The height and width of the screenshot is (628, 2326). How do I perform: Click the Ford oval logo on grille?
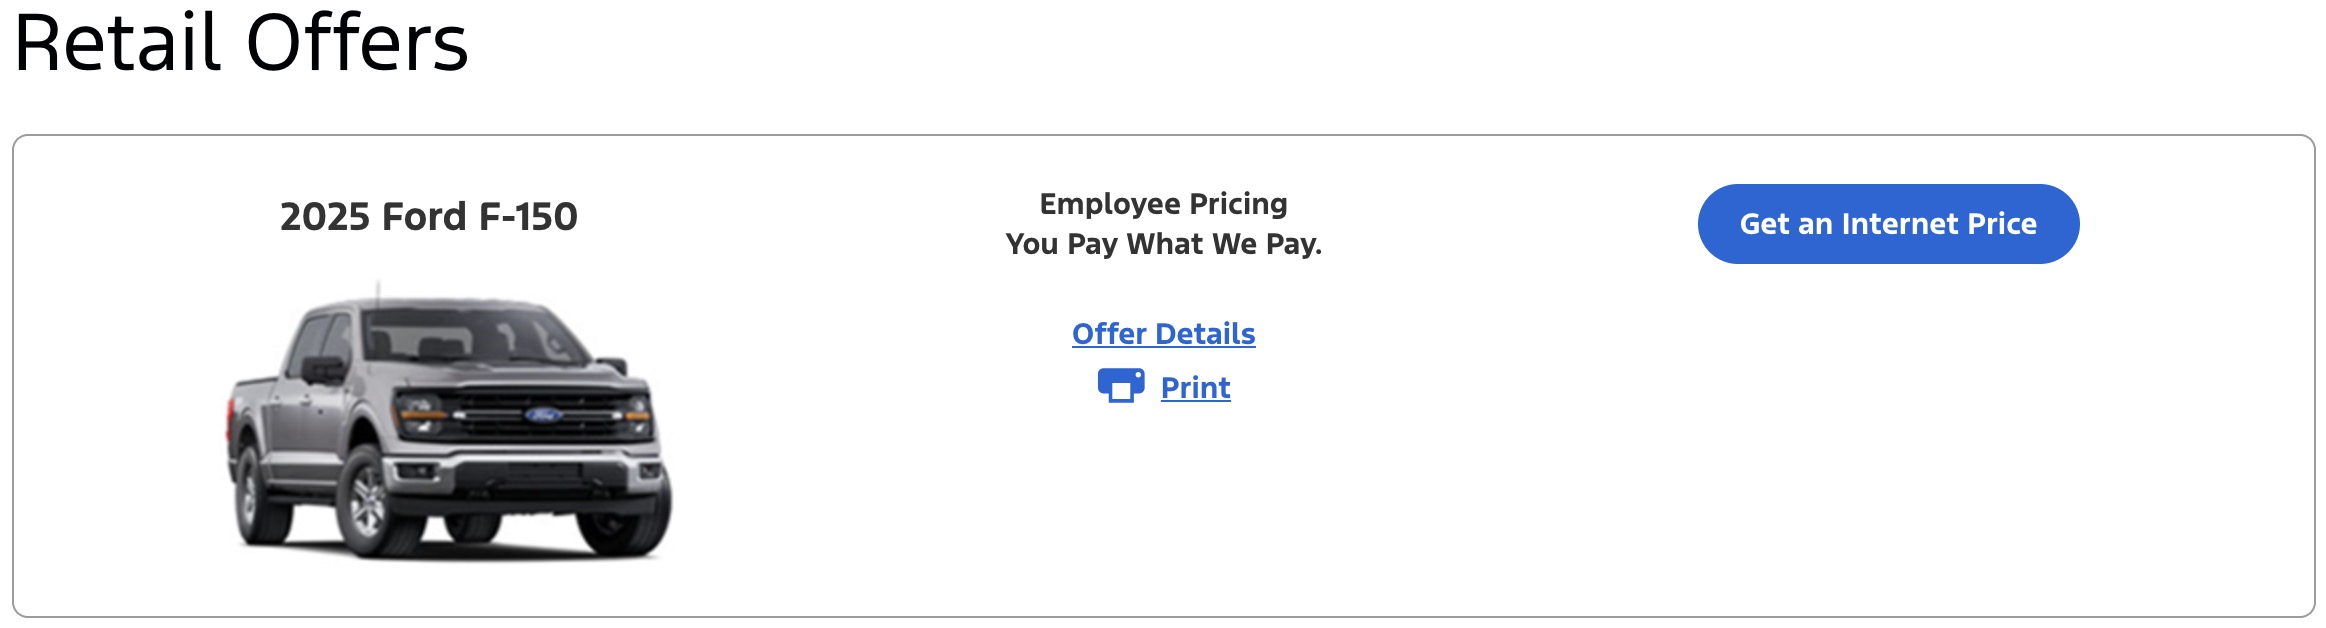543,414
